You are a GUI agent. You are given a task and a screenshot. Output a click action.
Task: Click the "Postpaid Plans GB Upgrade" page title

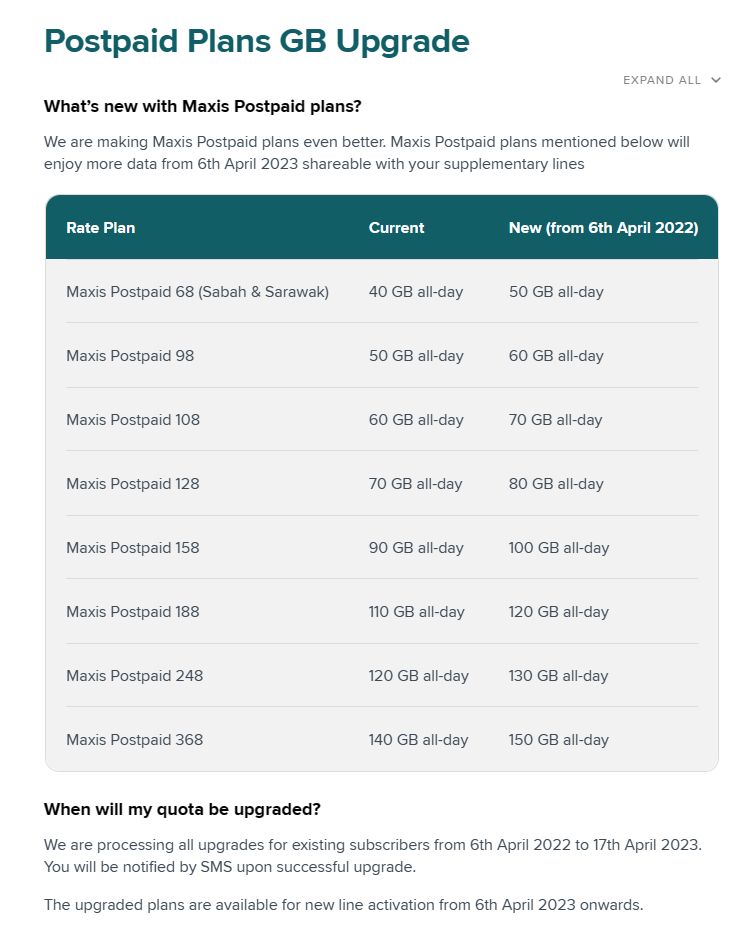pos(257,41)
